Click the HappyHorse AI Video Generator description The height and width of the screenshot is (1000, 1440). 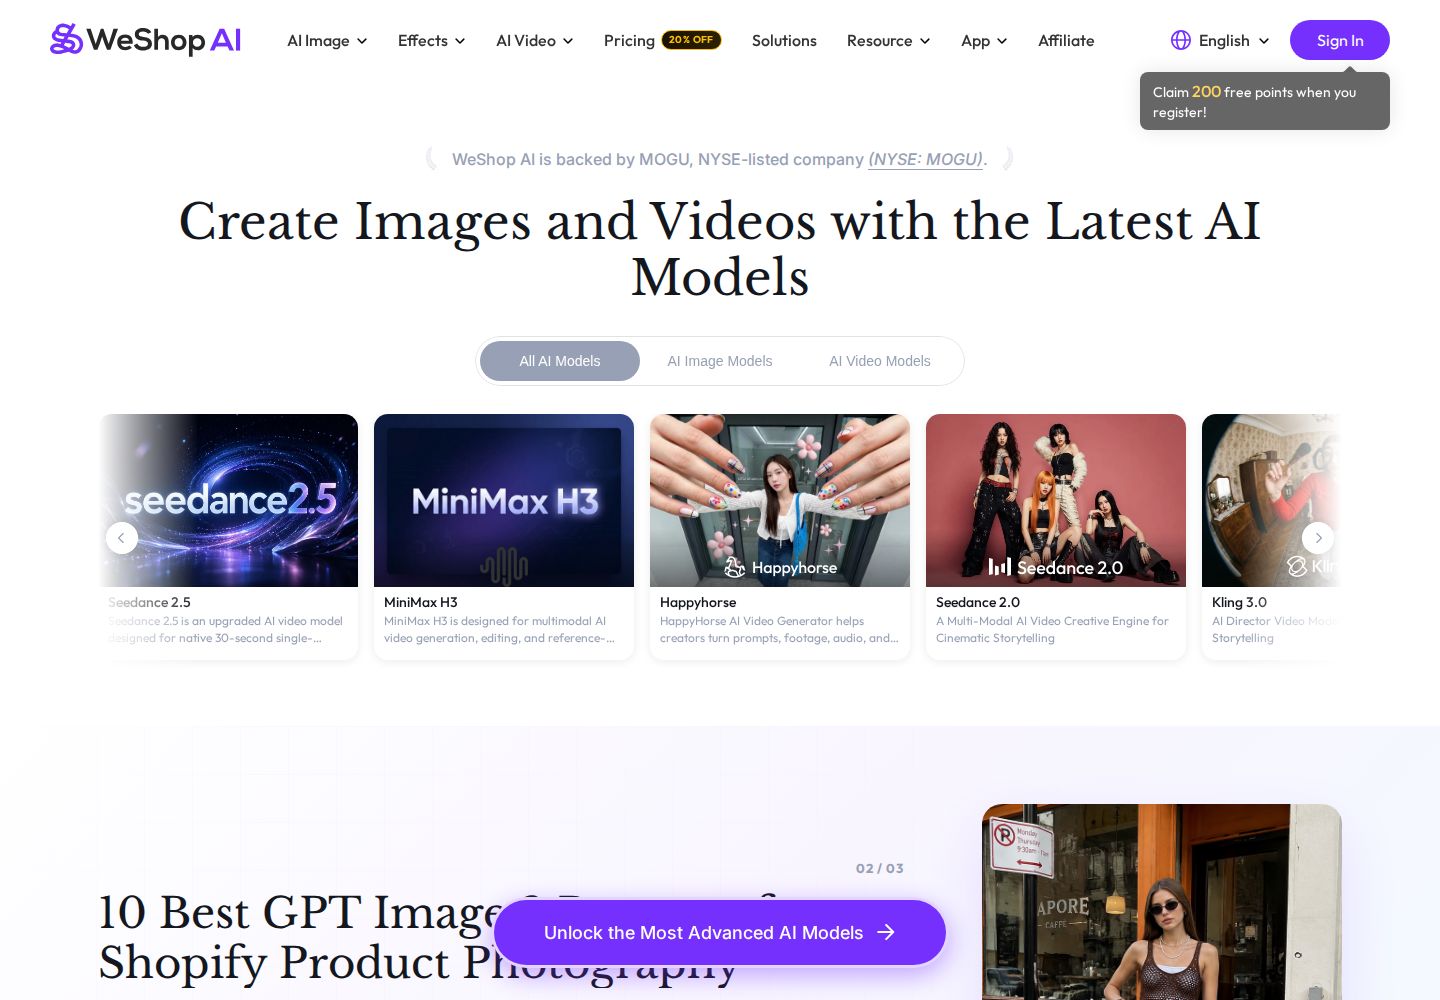[780, 629]
